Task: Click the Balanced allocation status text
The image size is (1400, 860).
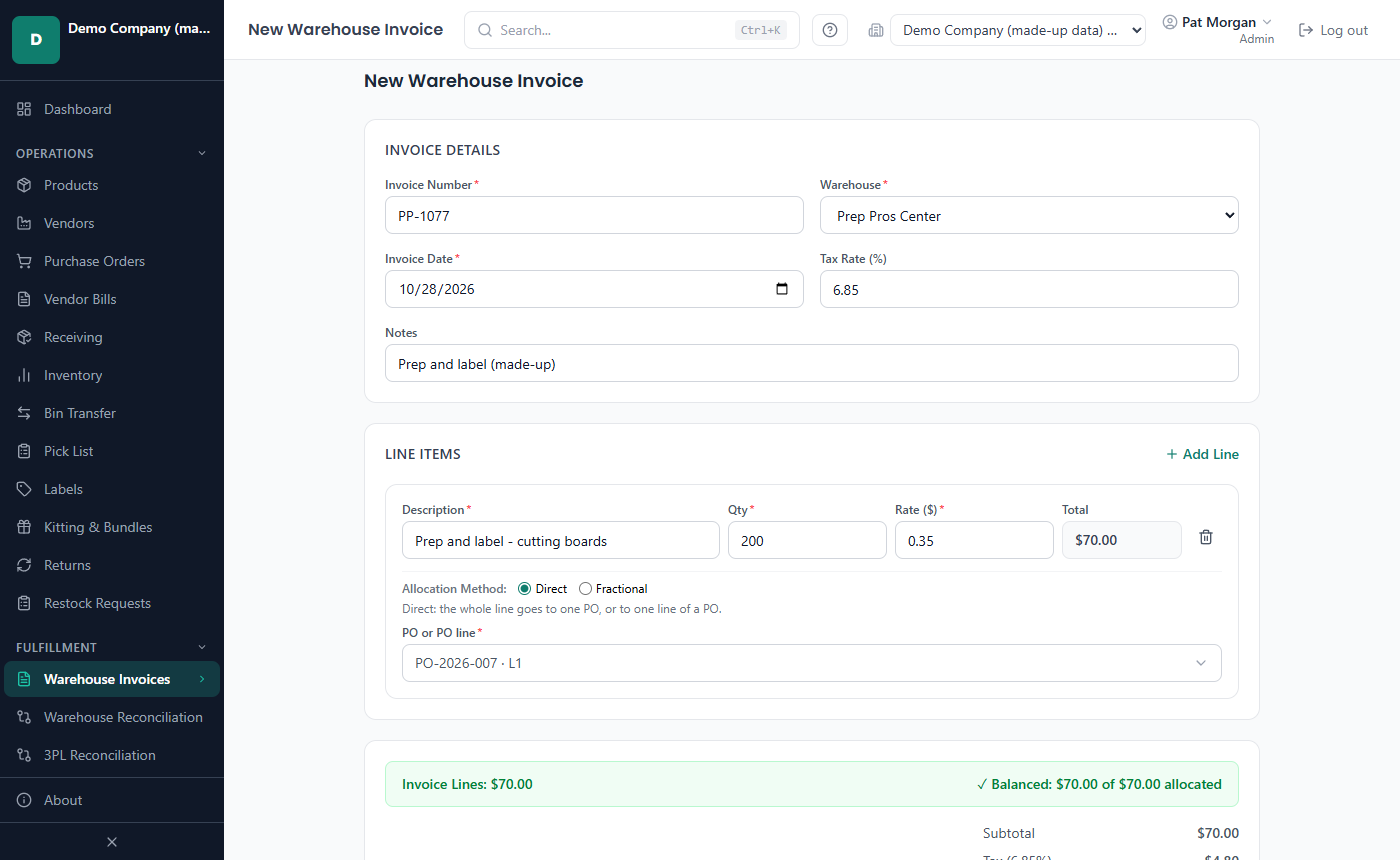Action: (x=1099, y=784)
